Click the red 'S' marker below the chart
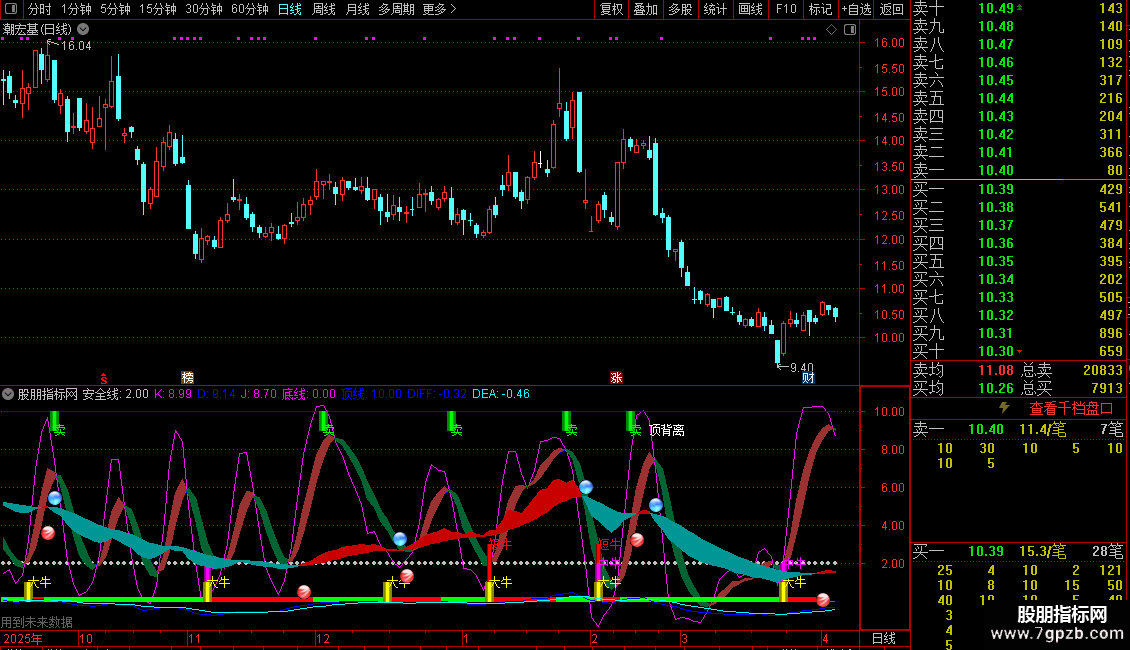This screenshot has height=650, width=1130. [x=103, y=377]
